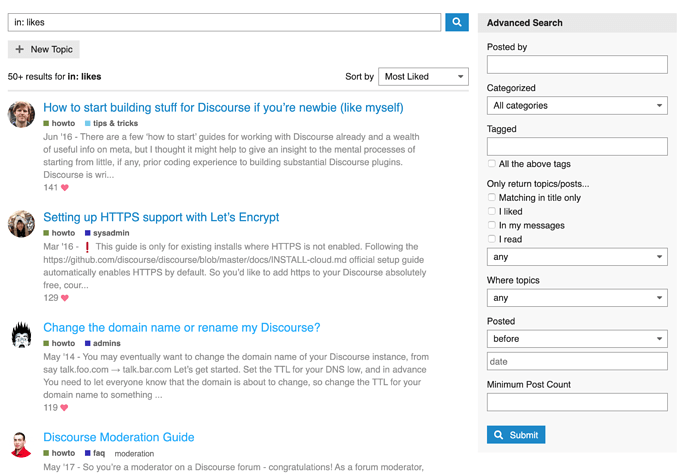Click the 'sysadmin' category tag
Screen dimensions: 690x474
107,233
